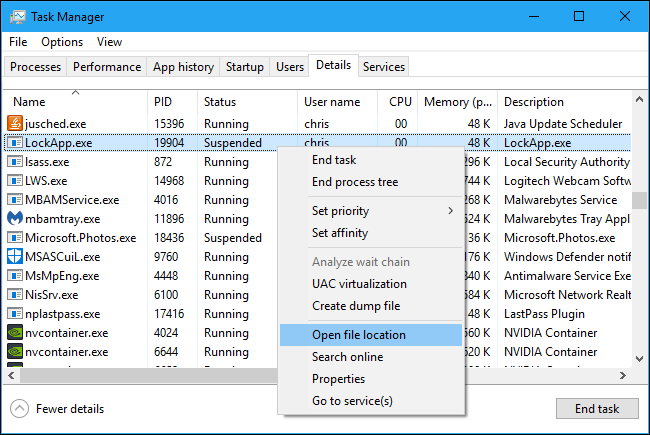Viewport: 650px width, 435px height.
Task: Click the Windows Defender shield icon for MSASCuiL.exe
Action: point(15,257)
